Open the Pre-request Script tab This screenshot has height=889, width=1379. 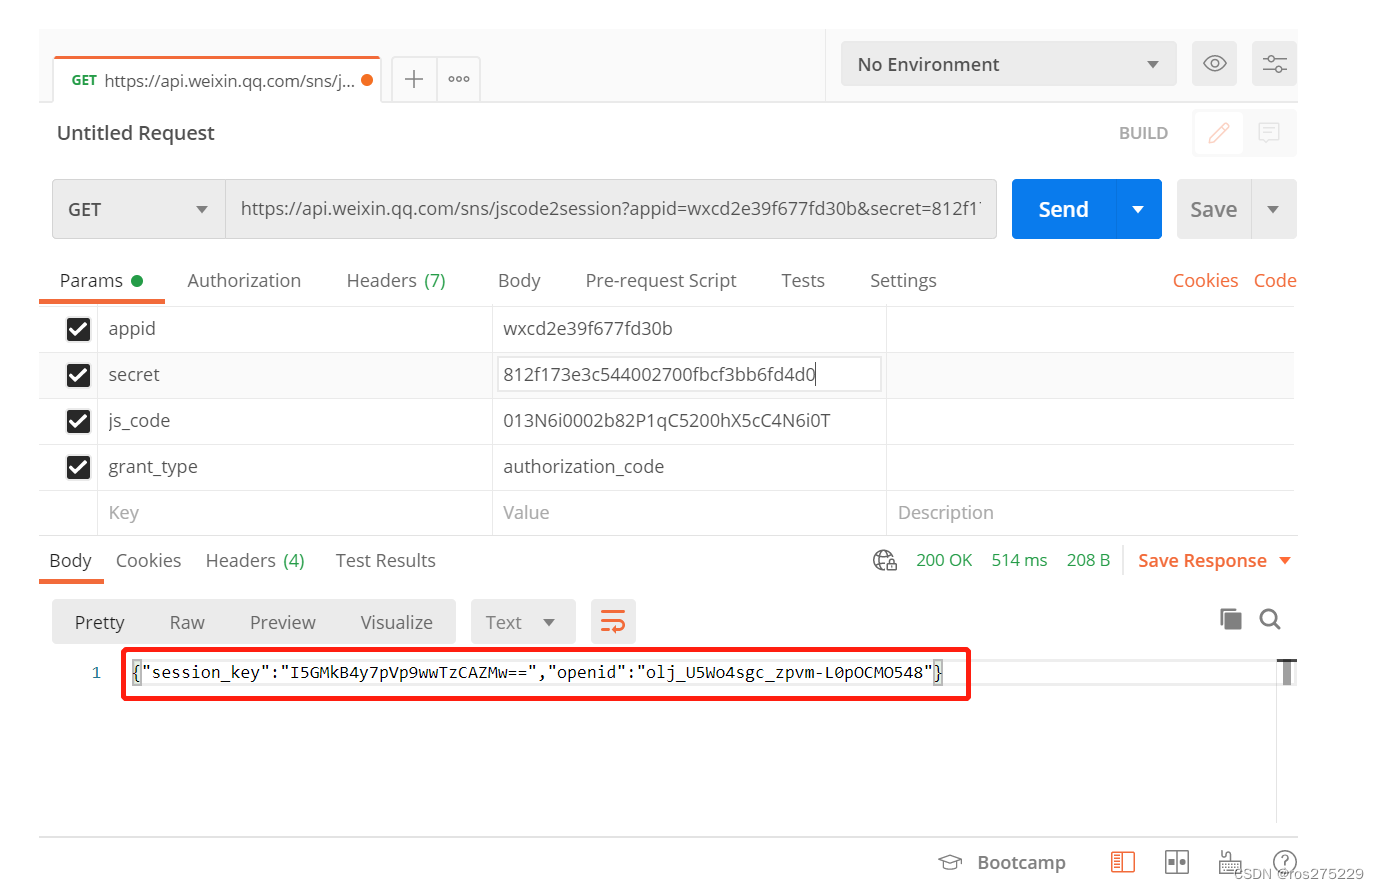coord(660,280)
